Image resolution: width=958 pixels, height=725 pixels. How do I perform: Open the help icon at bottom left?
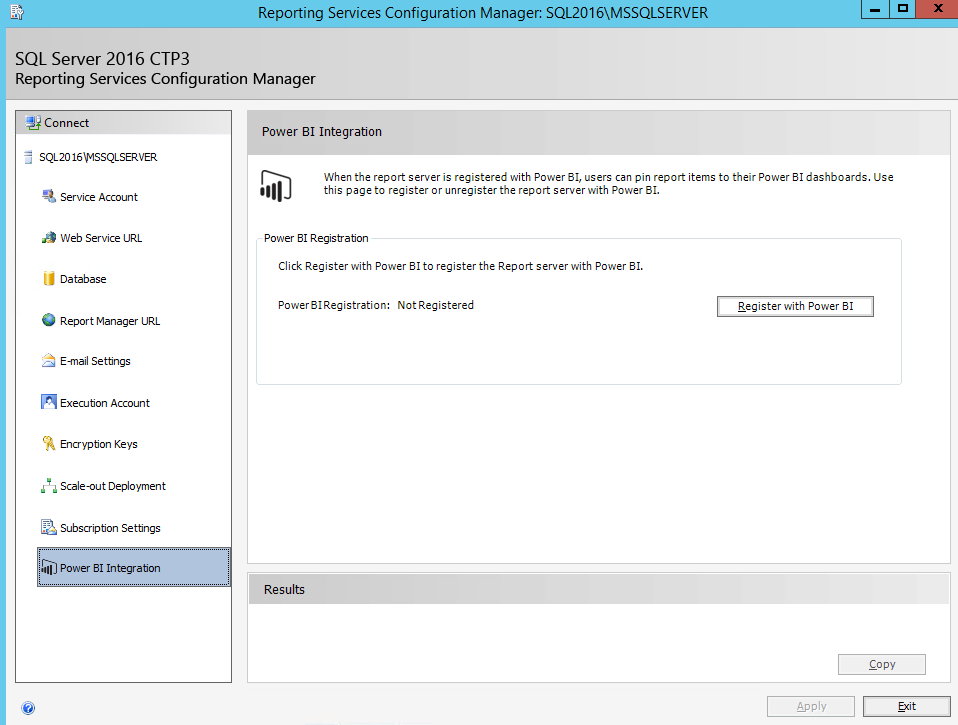28,707
